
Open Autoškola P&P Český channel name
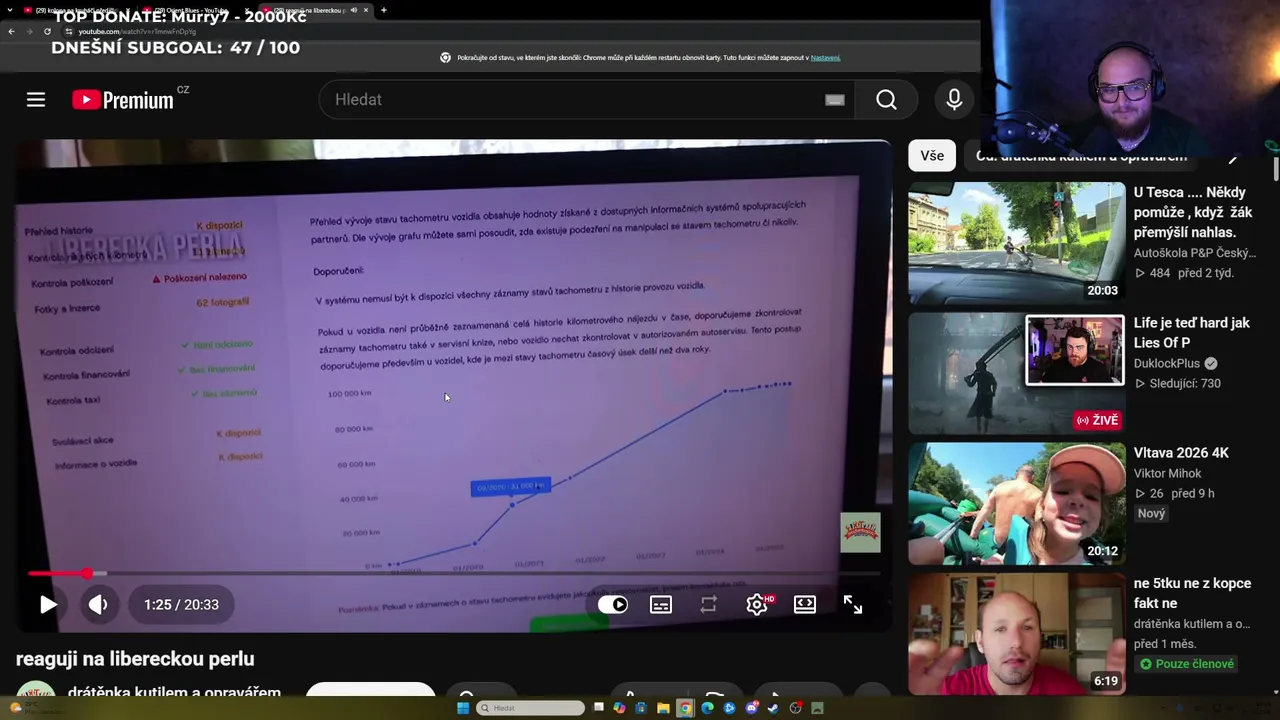point(1194,253)
